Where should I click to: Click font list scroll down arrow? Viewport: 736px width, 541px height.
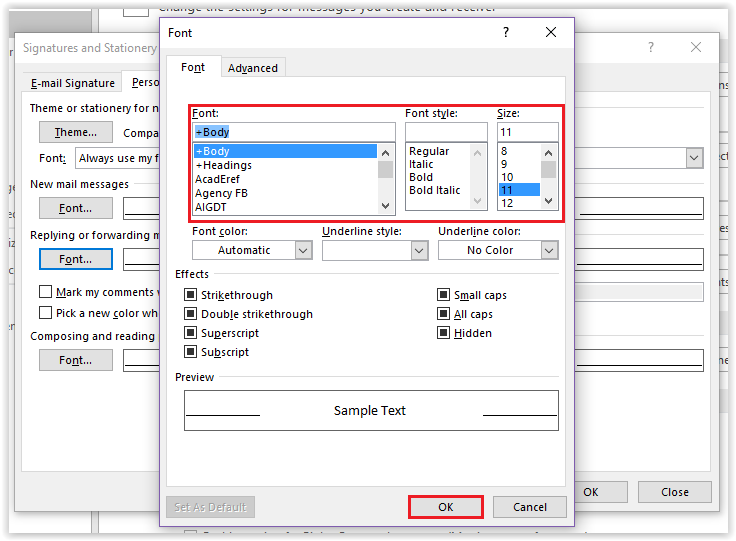385,206
